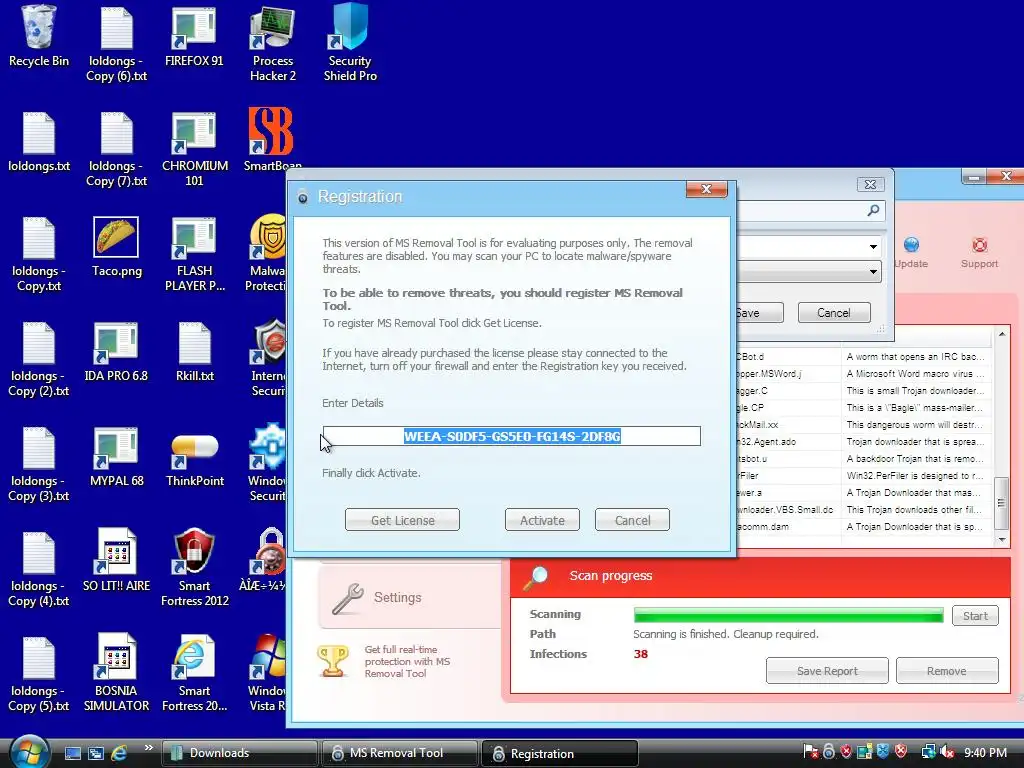Screen dimensions: 1024x768
Task: Click the Remove button in Scan progress
Action: 947,671
